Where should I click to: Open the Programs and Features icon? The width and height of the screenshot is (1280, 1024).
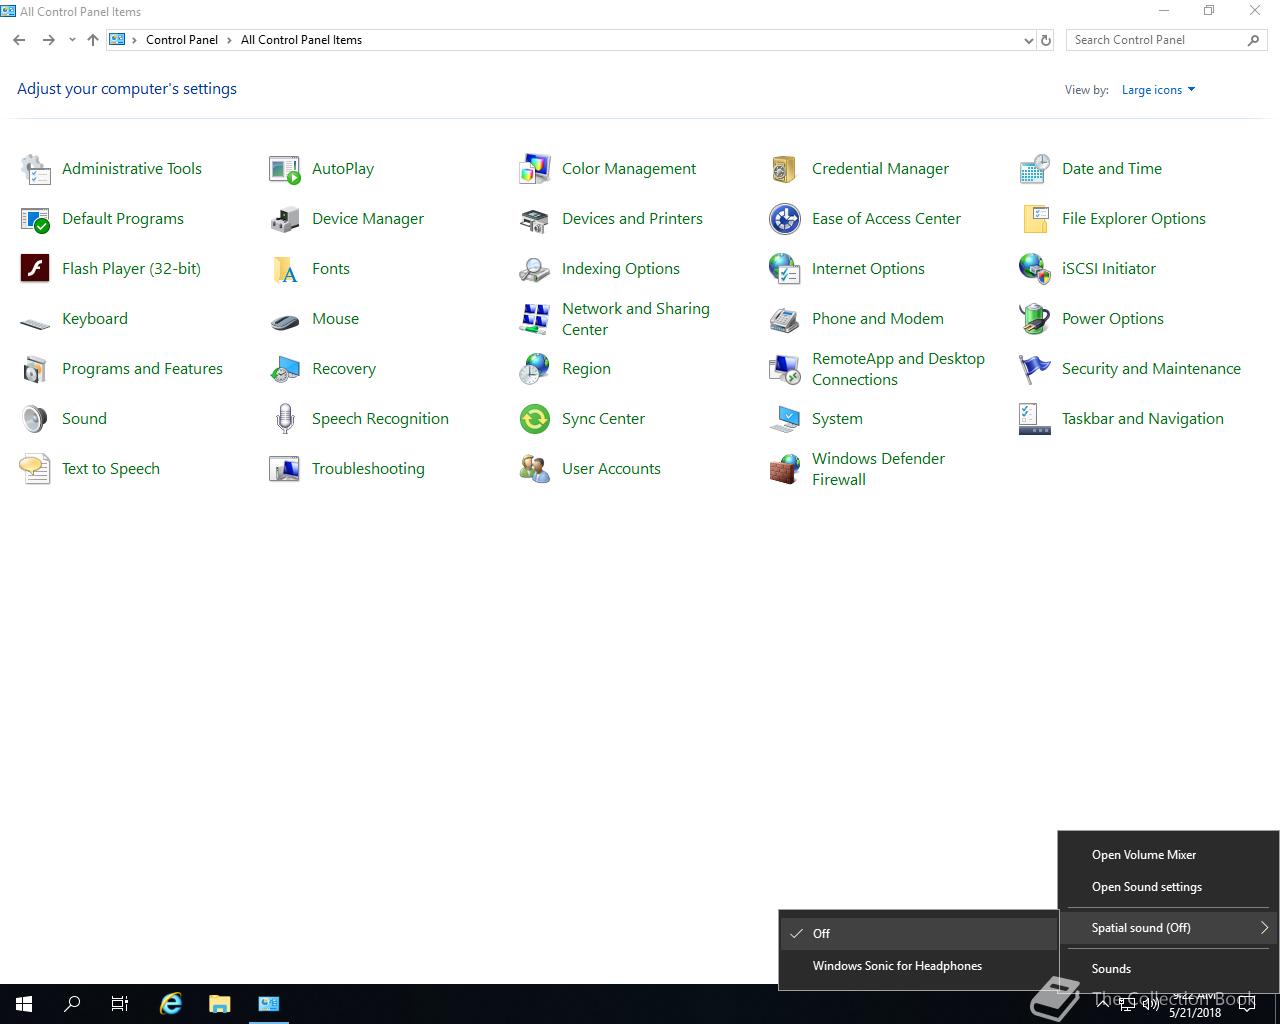click(35, 369)
